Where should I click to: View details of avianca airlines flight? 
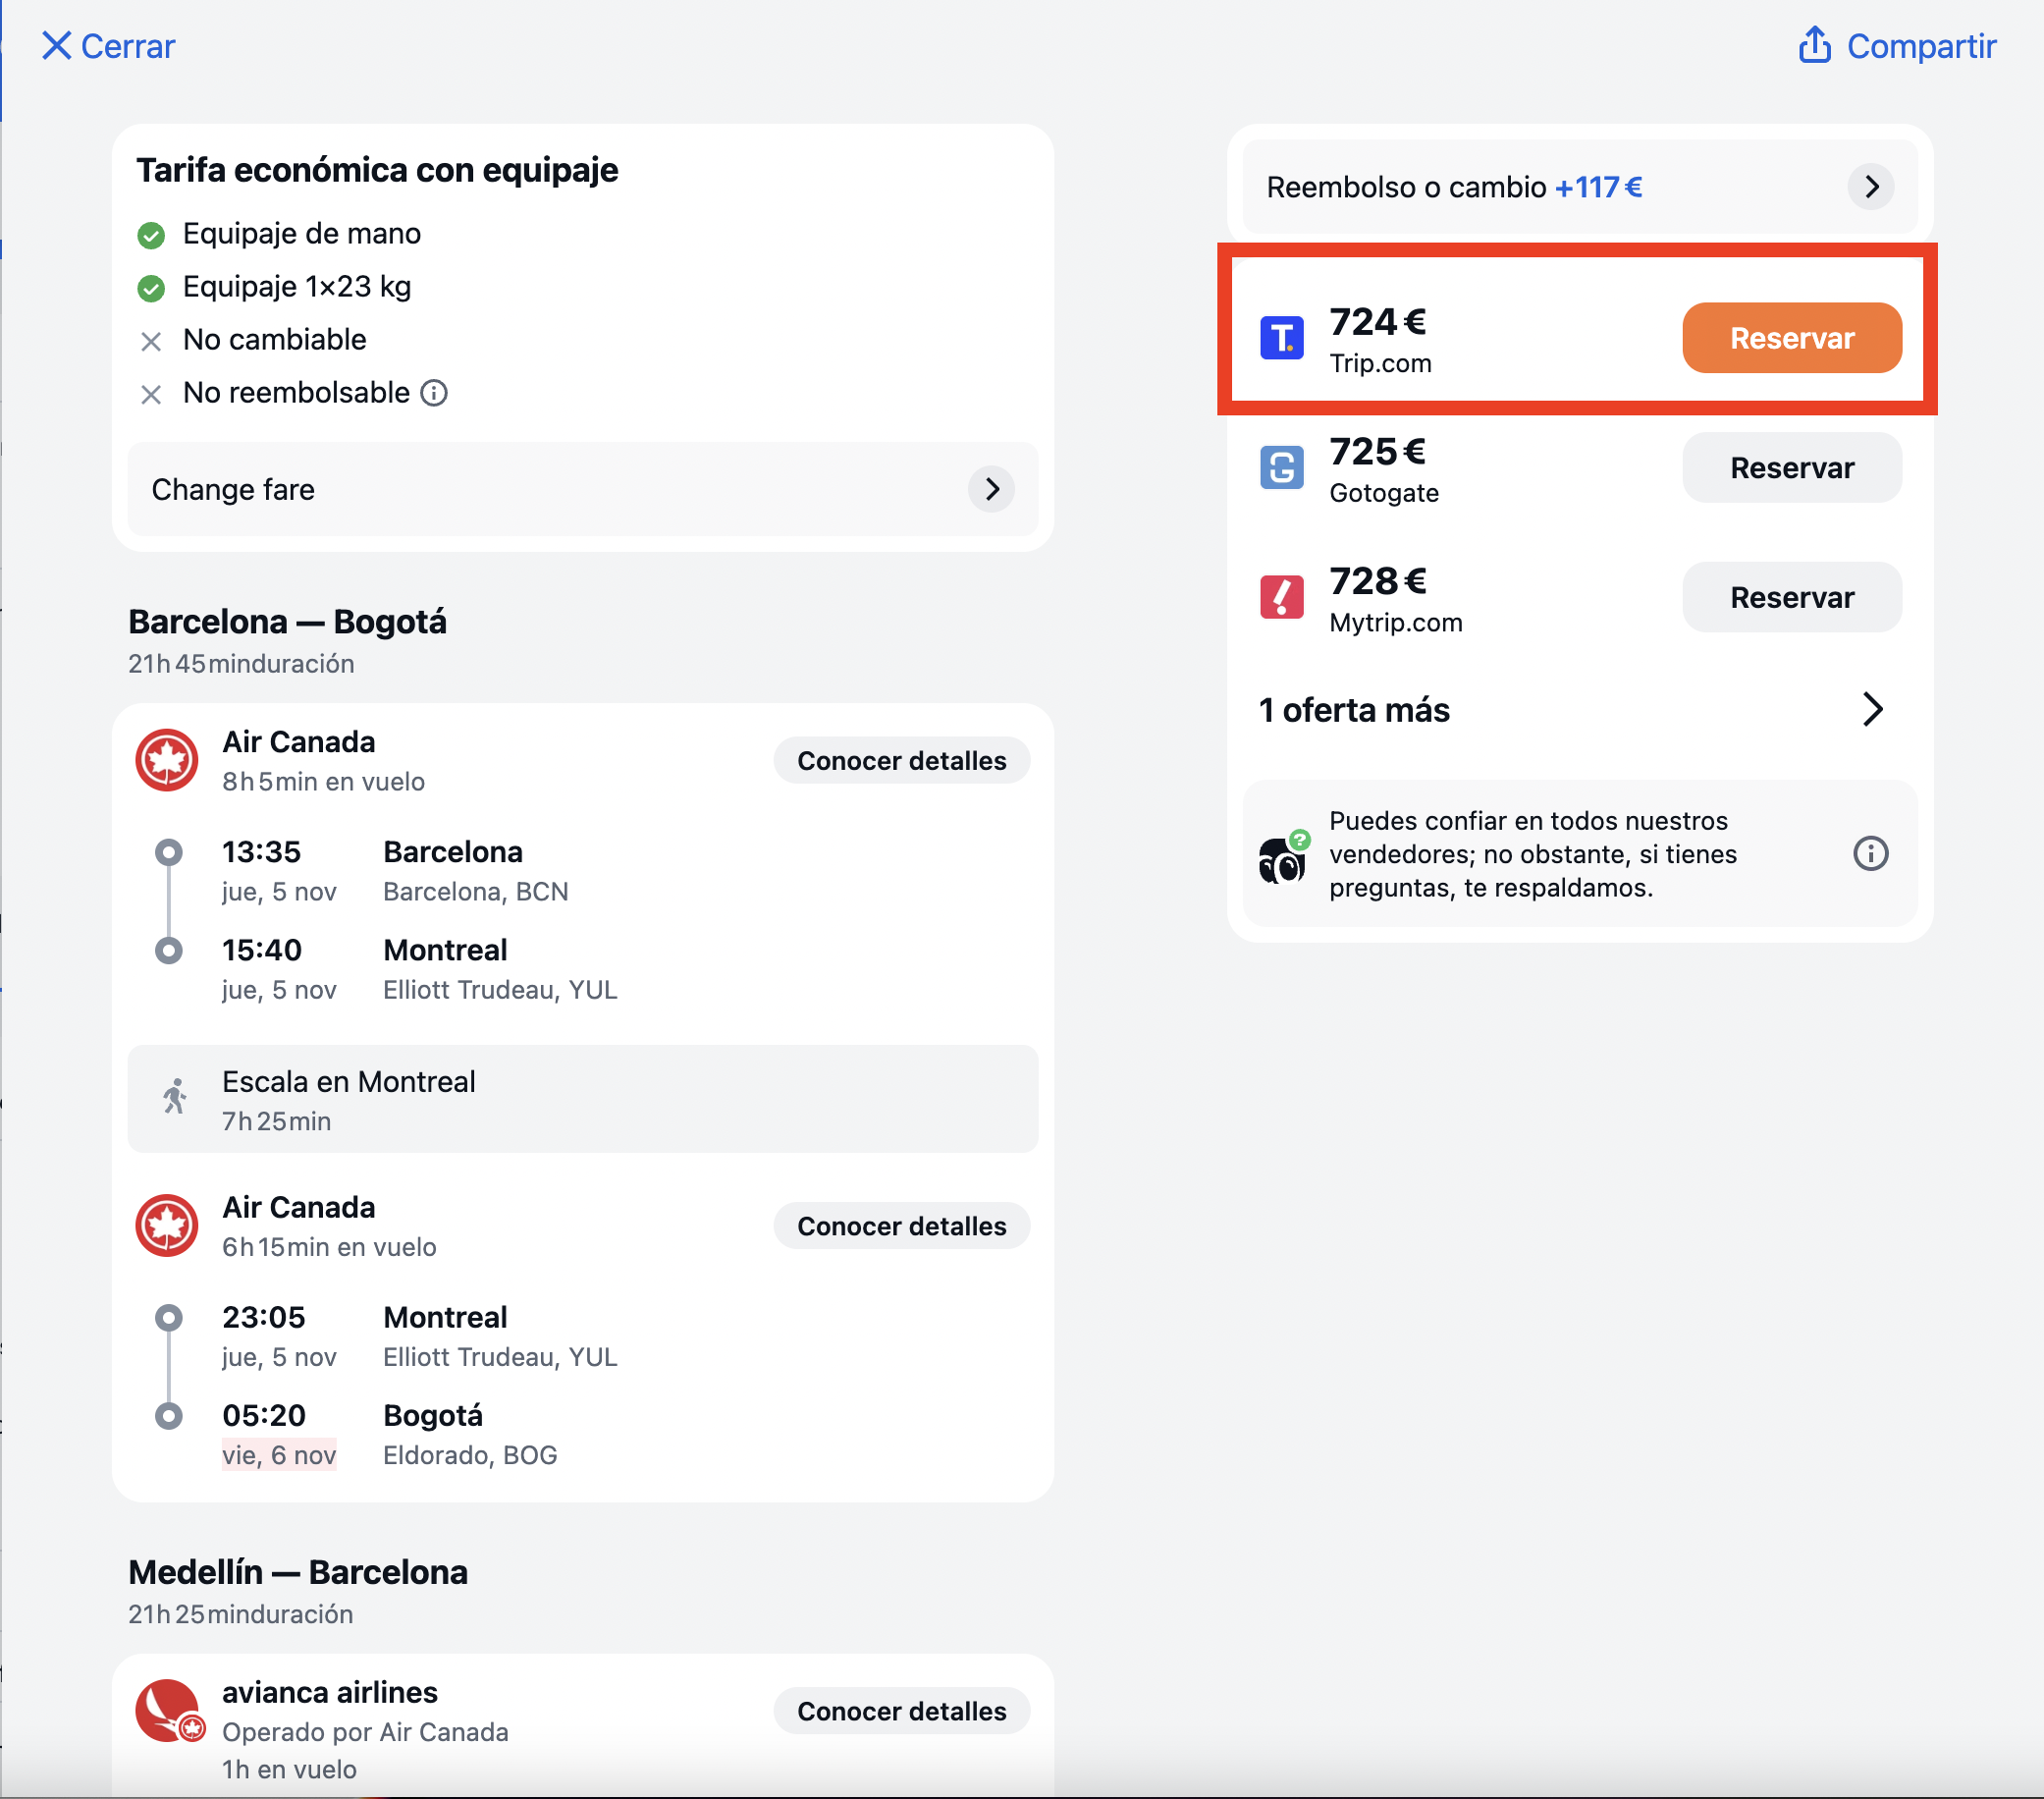(901, 1711)
